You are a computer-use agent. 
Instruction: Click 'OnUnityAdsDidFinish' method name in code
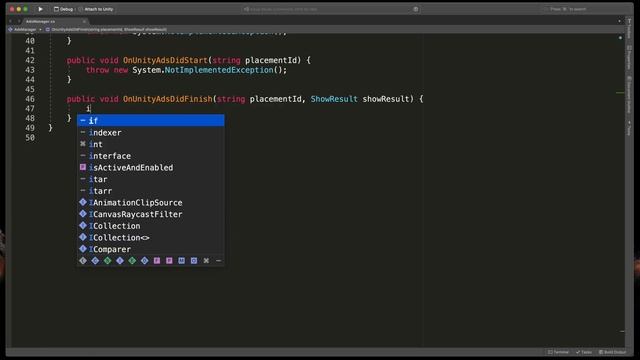click(x=168, y=99)
